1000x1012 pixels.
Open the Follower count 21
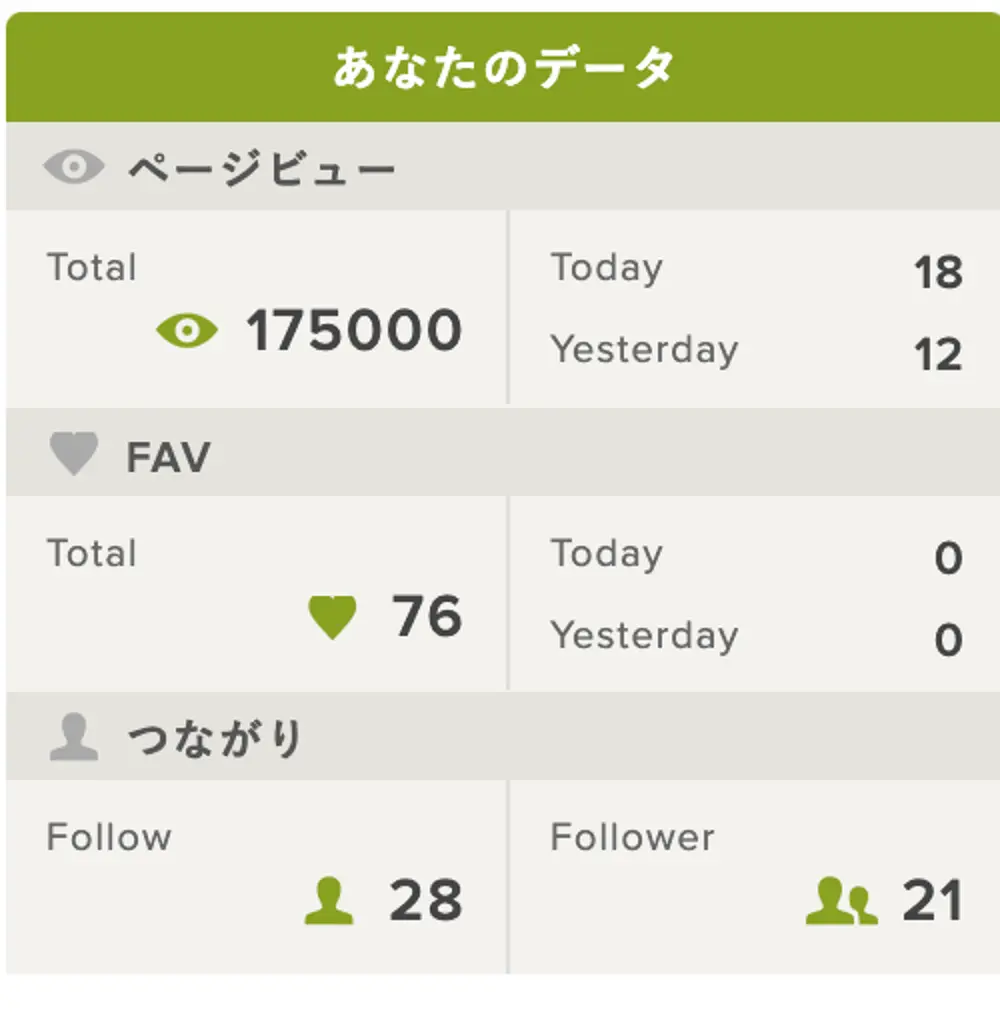[x=932, y=901]
